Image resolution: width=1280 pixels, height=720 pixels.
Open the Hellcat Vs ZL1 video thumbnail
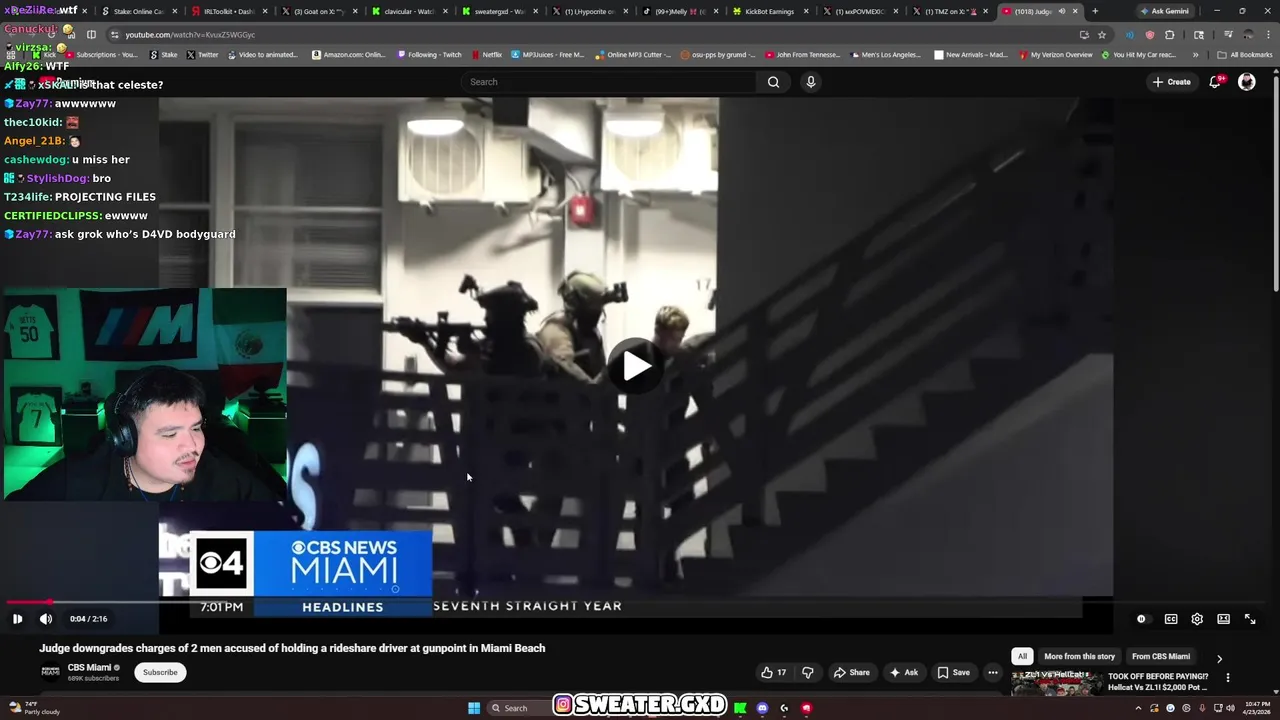tap(1057, 684)
